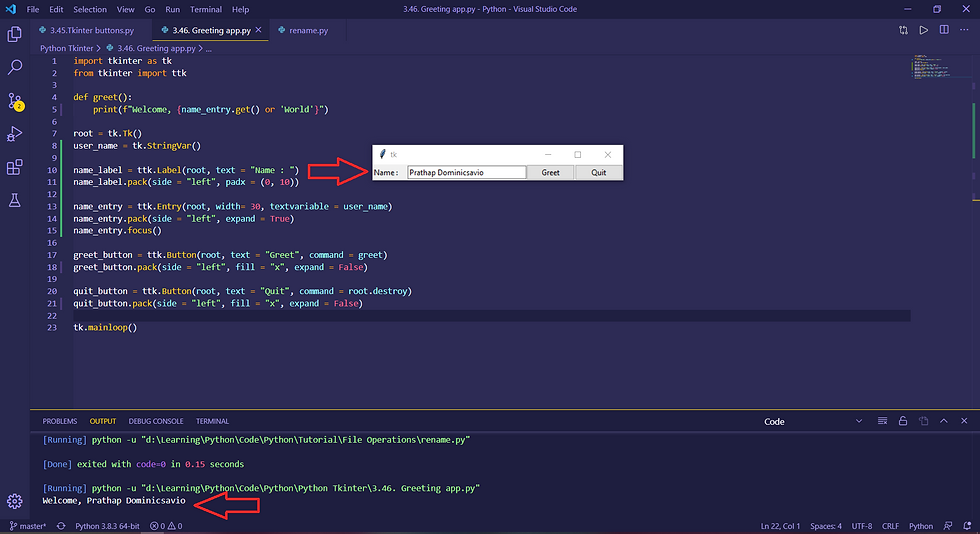Click the Open Changes compare icon
980x534 pixels.
point(903,30)
